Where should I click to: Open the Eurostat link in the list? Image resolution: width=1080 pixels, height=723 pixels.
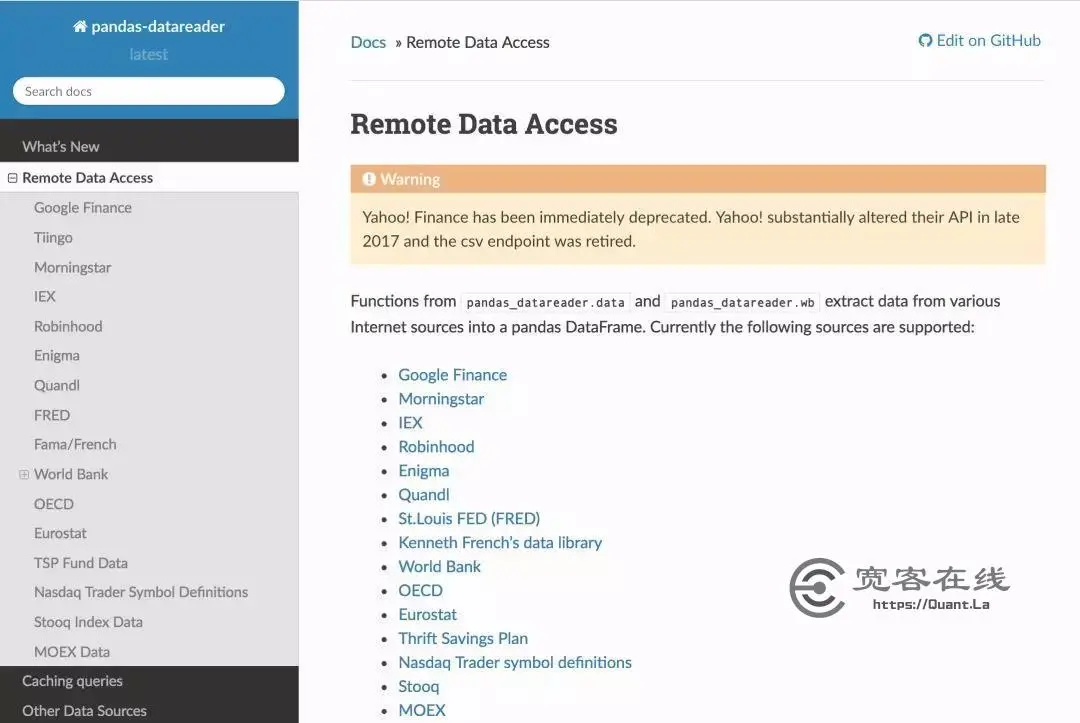click(x=427, y=615)
